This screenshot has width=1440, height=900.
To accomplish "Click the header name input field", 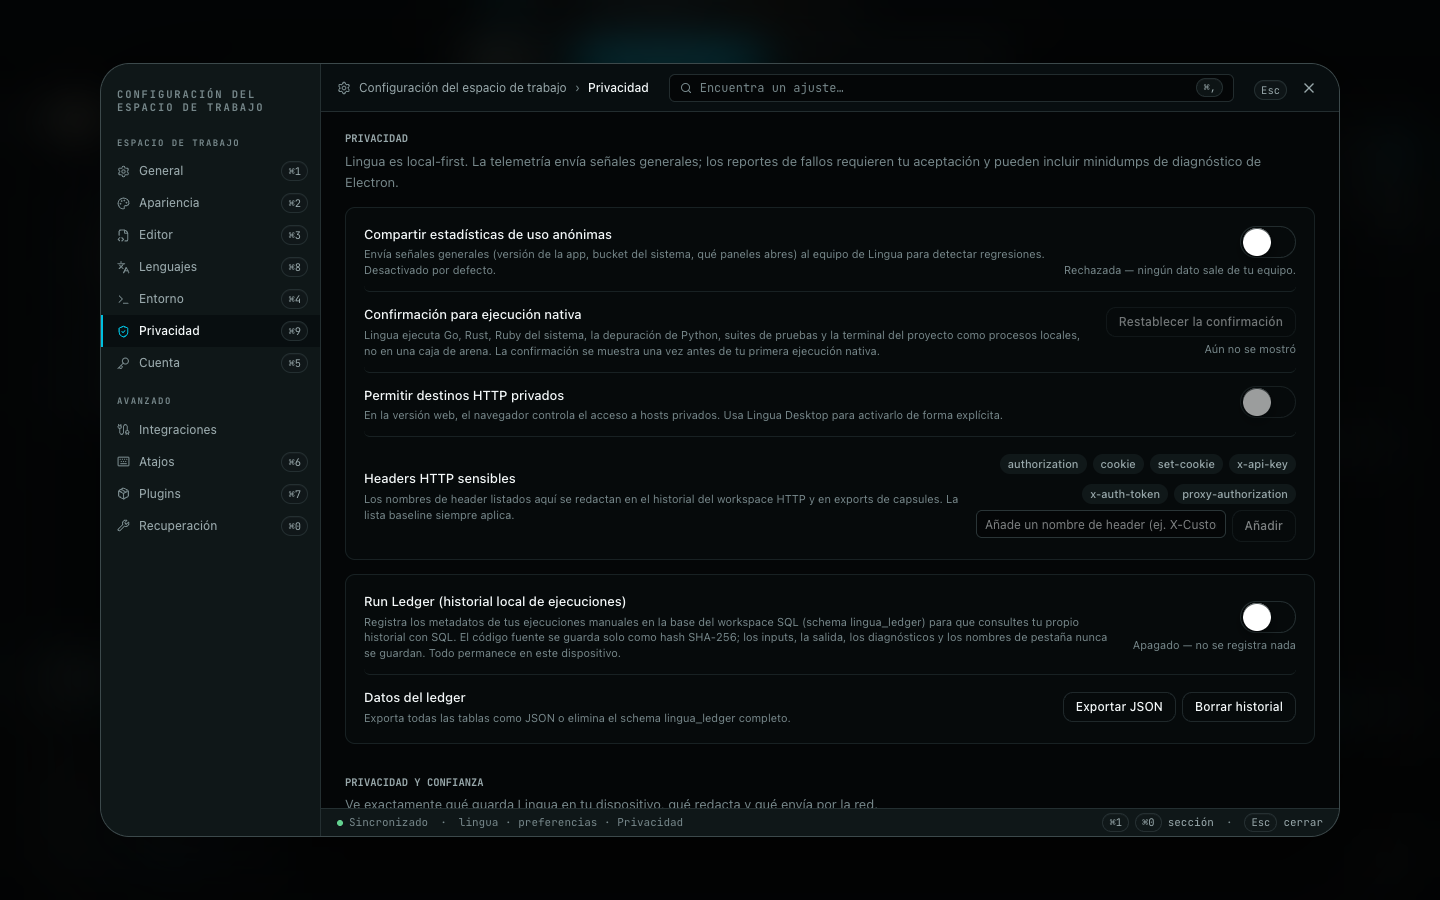I will [1101, 525].
